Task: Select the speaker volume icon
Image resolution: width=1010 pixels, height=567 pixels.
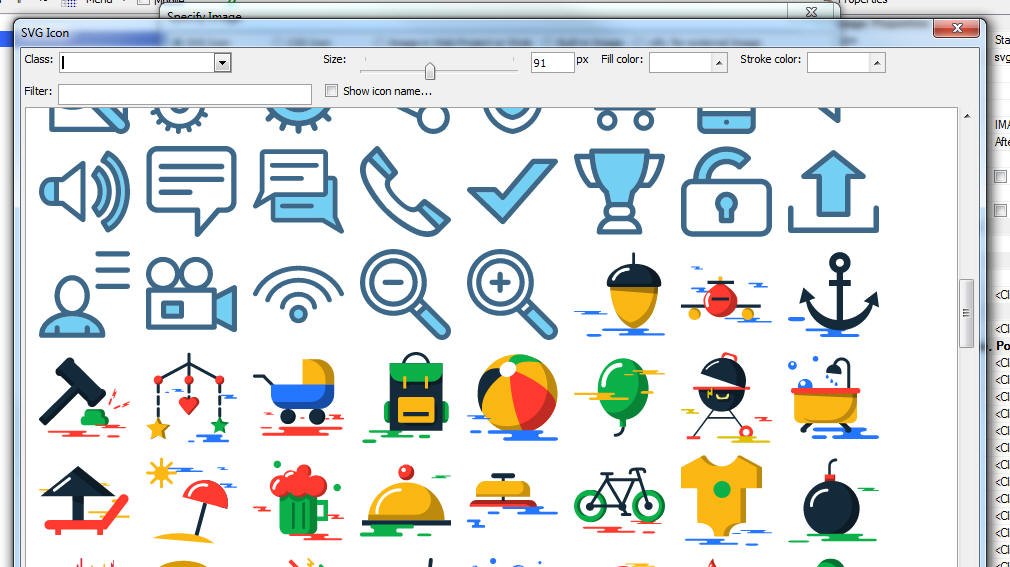Action: (84, 191)
